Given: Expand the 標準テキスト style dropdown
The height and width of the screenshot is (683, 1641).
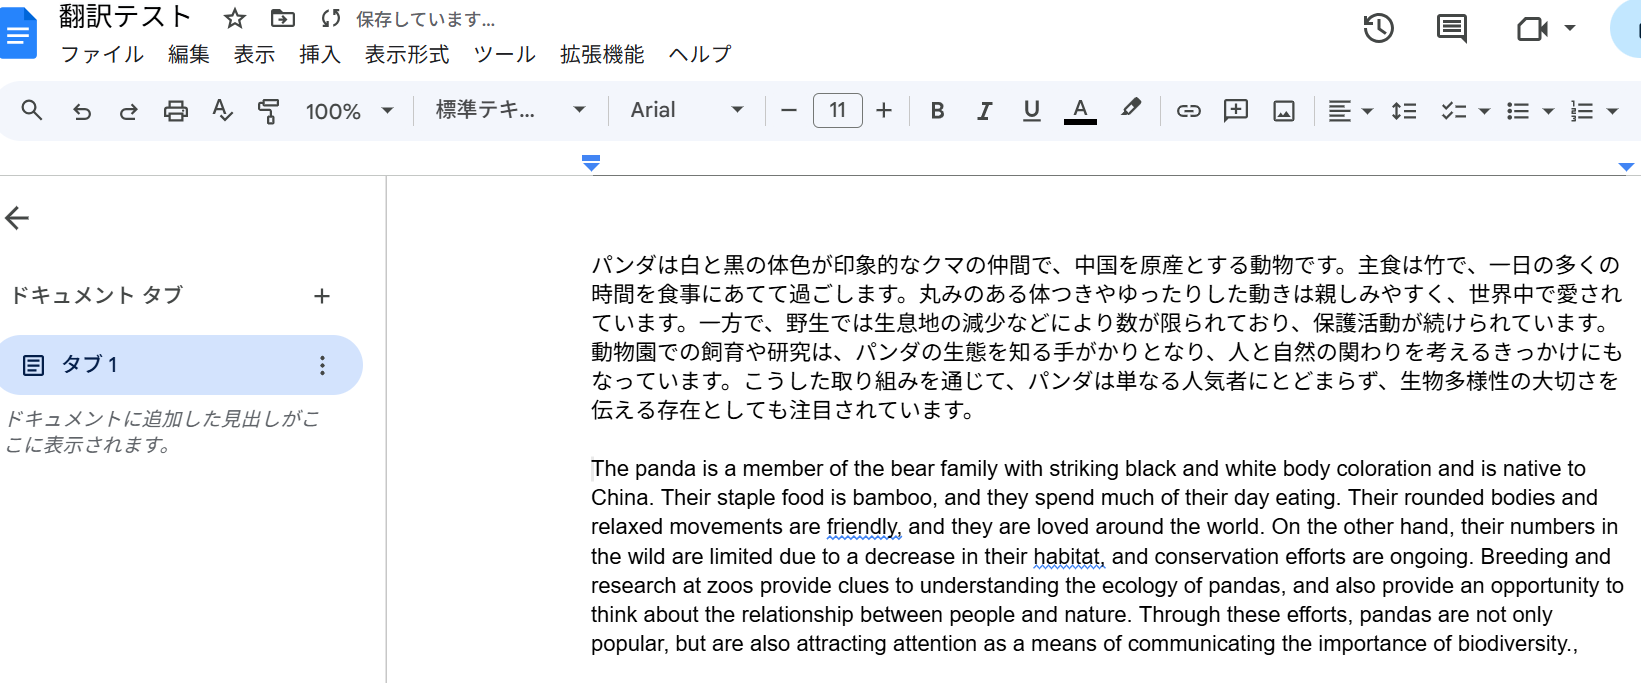Looking at the screenshot, I should 510,111.
